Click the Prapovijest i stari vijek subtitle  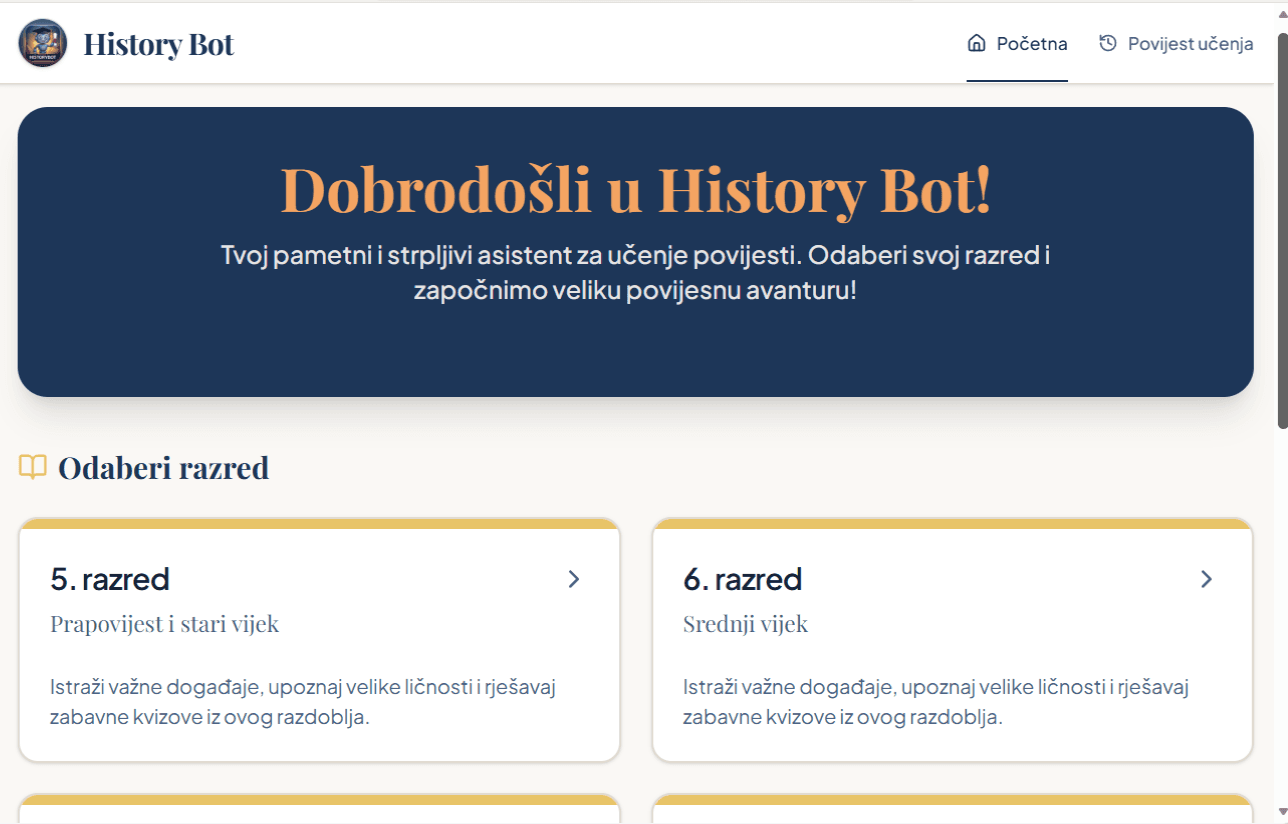pos(165,624)
